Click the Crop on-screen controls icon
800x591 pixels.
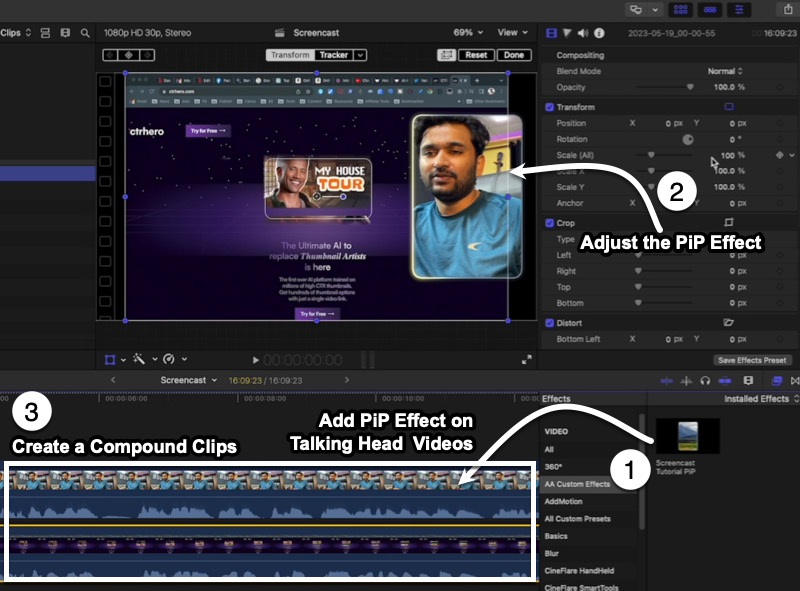tap(729, 222)
